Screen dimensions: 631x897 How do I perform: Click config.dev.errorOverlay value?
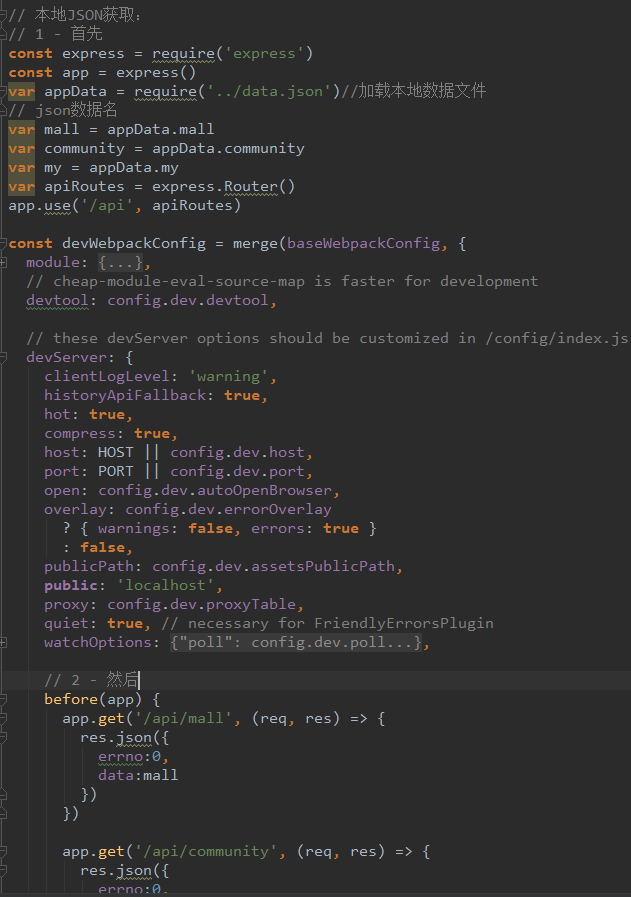(228, 509)
